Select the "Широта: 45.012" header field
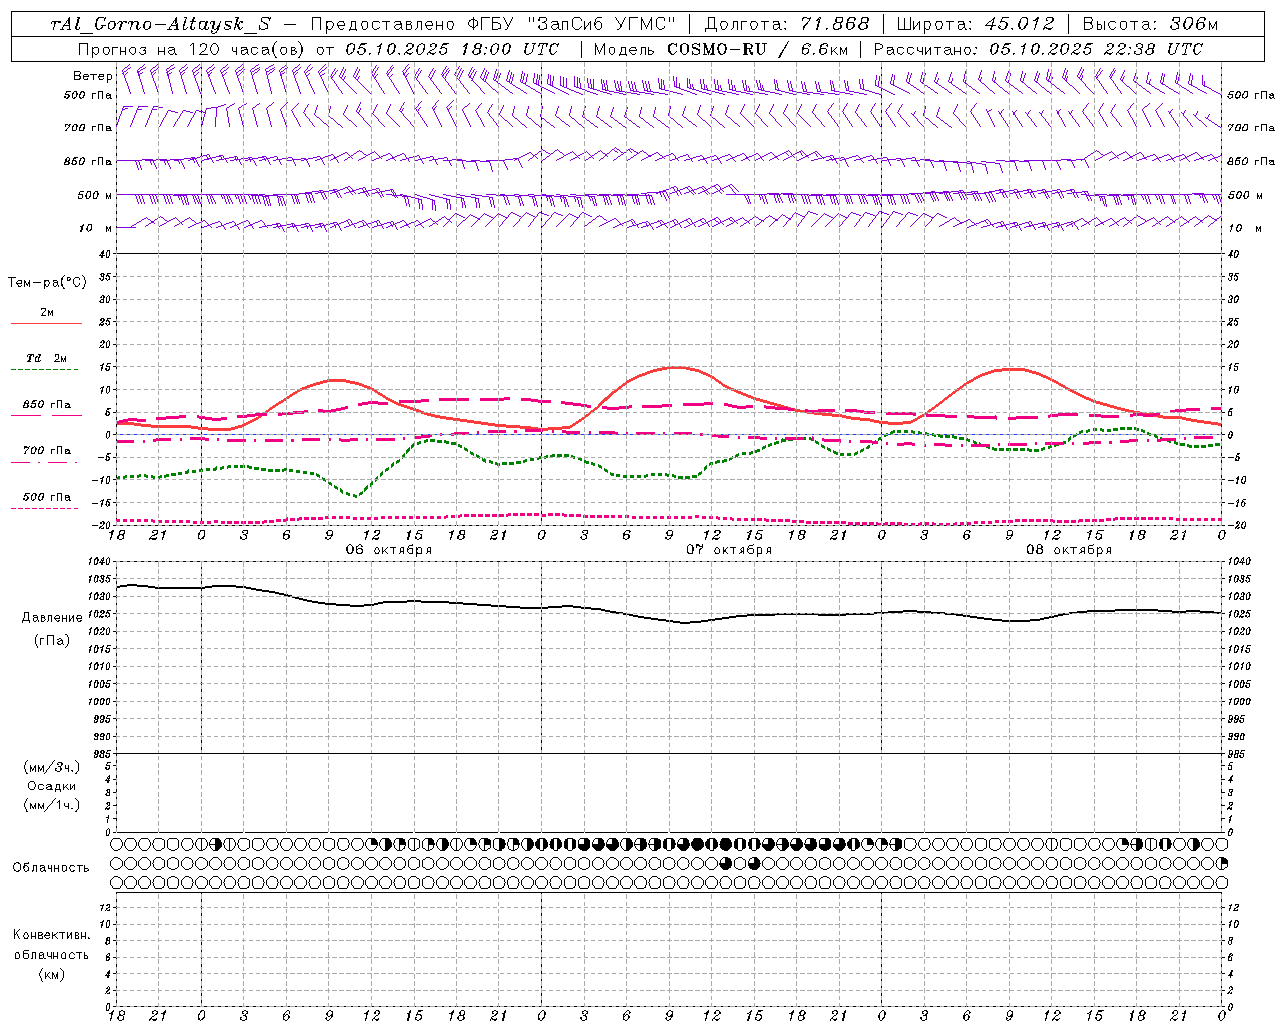This screenshot has height=1024, width=1280. click(x=975, y=25)
